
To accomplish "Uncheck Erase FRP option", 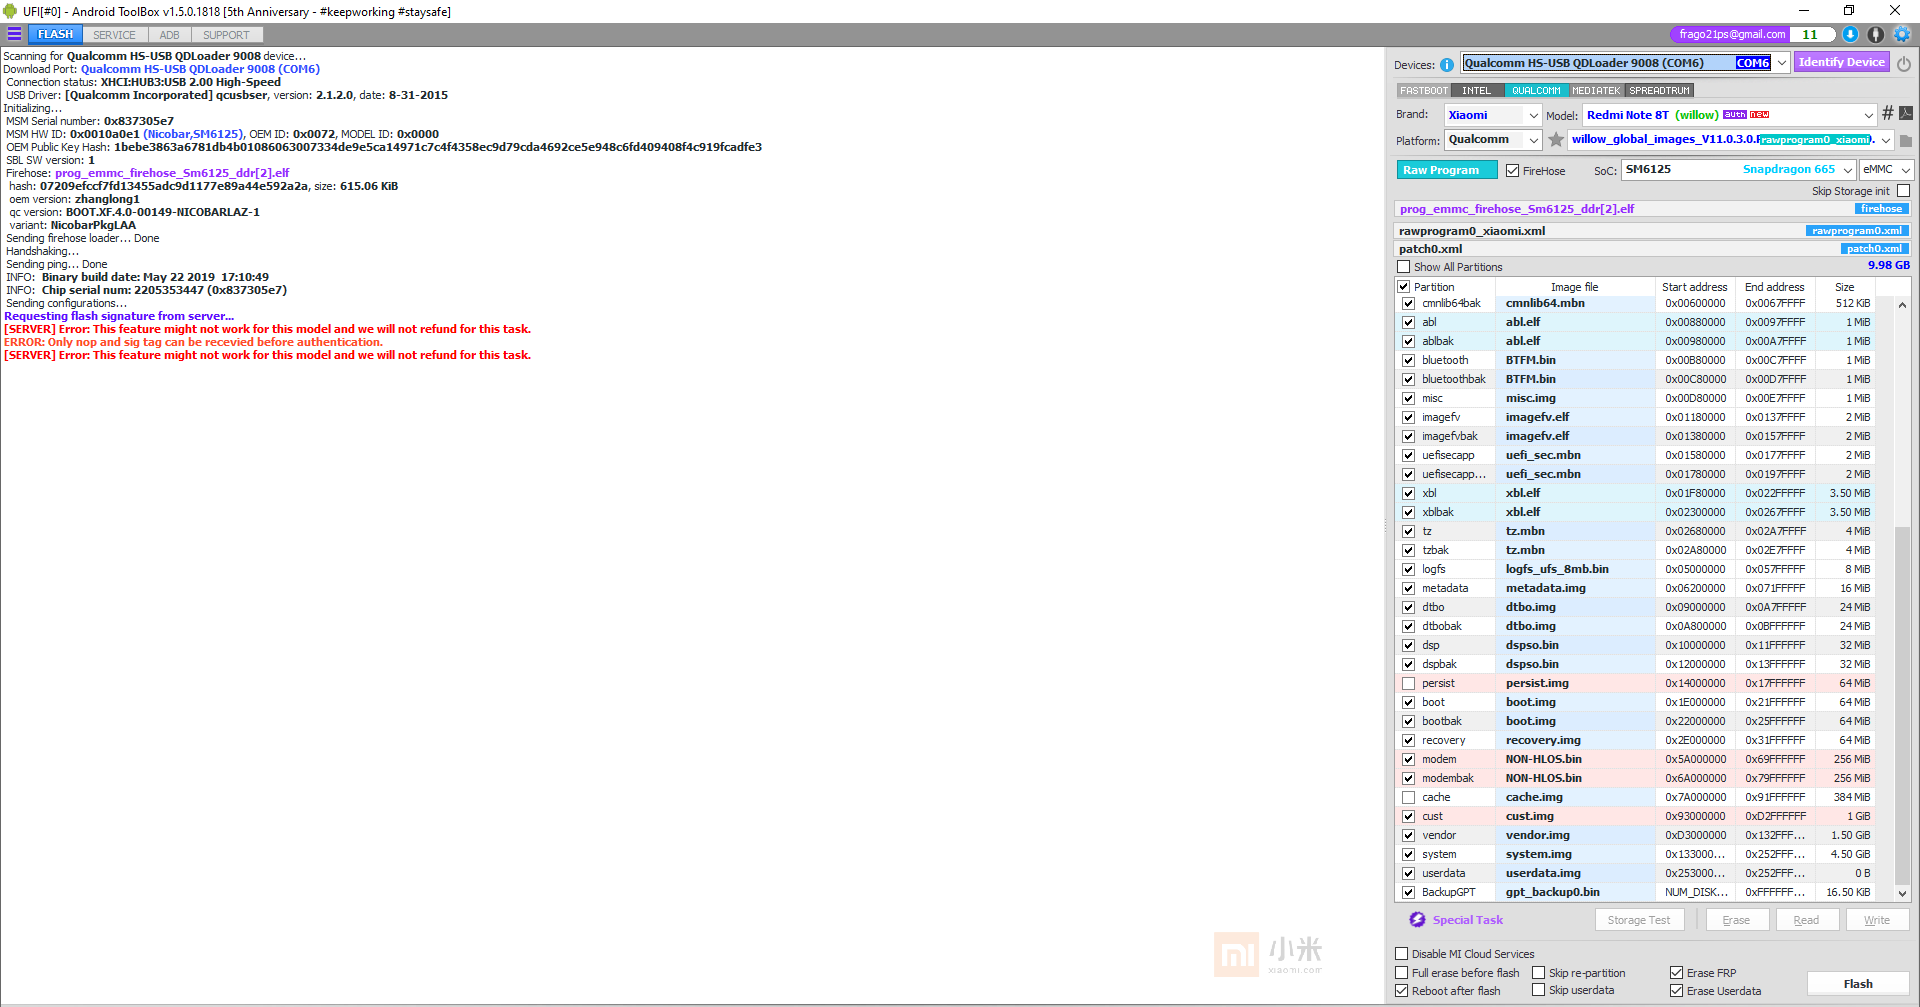I will point(1677,973).
